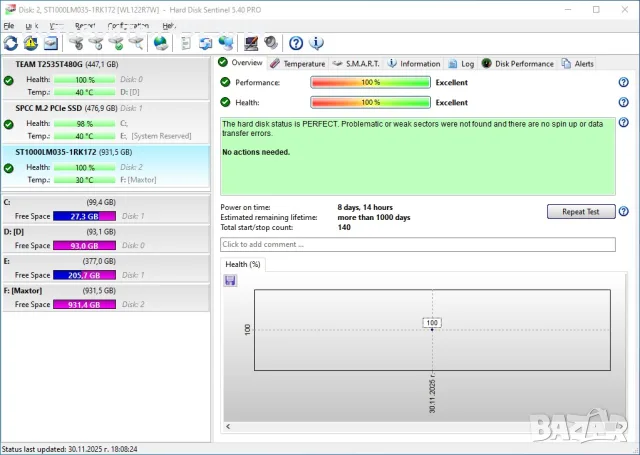
Task: Open the Report menu
Action: [x=85, y=26]
